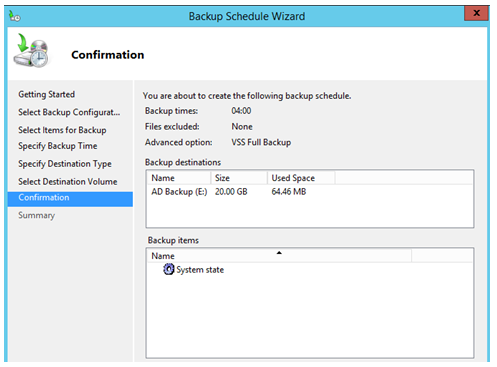Sort backup destinations by Used Space column

point(301,178)
